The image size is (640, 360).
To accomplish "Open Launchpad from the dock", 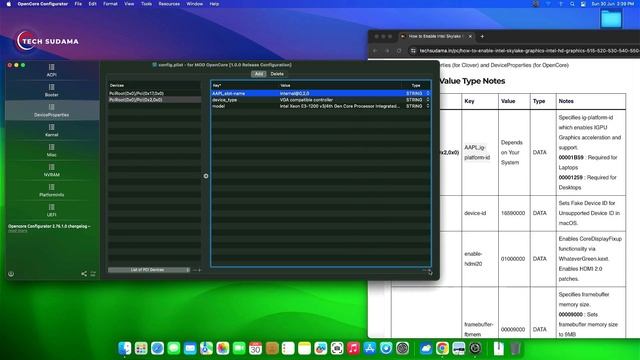I will click(x=141, y=348).
